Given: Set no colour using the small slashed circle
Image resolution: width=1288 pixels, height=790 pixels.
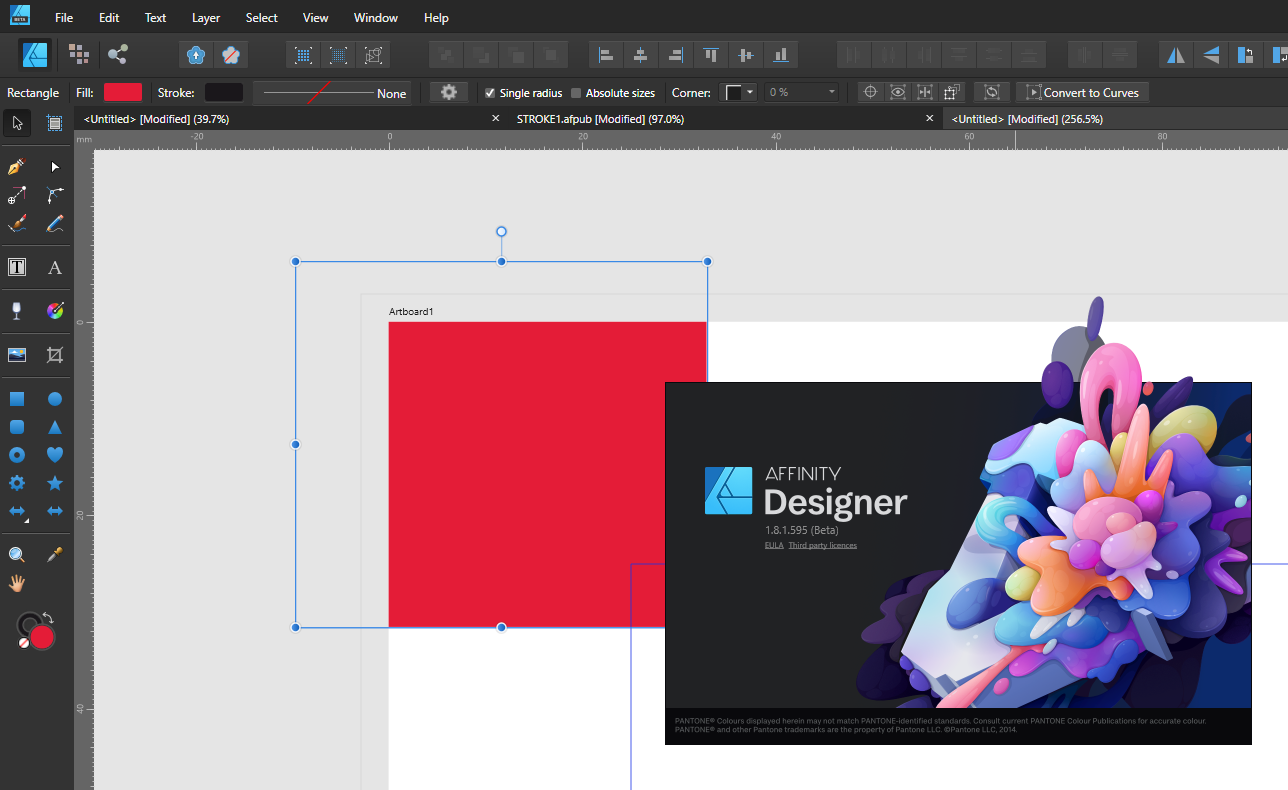Looking at the screenshot, I should click(24, 643).
